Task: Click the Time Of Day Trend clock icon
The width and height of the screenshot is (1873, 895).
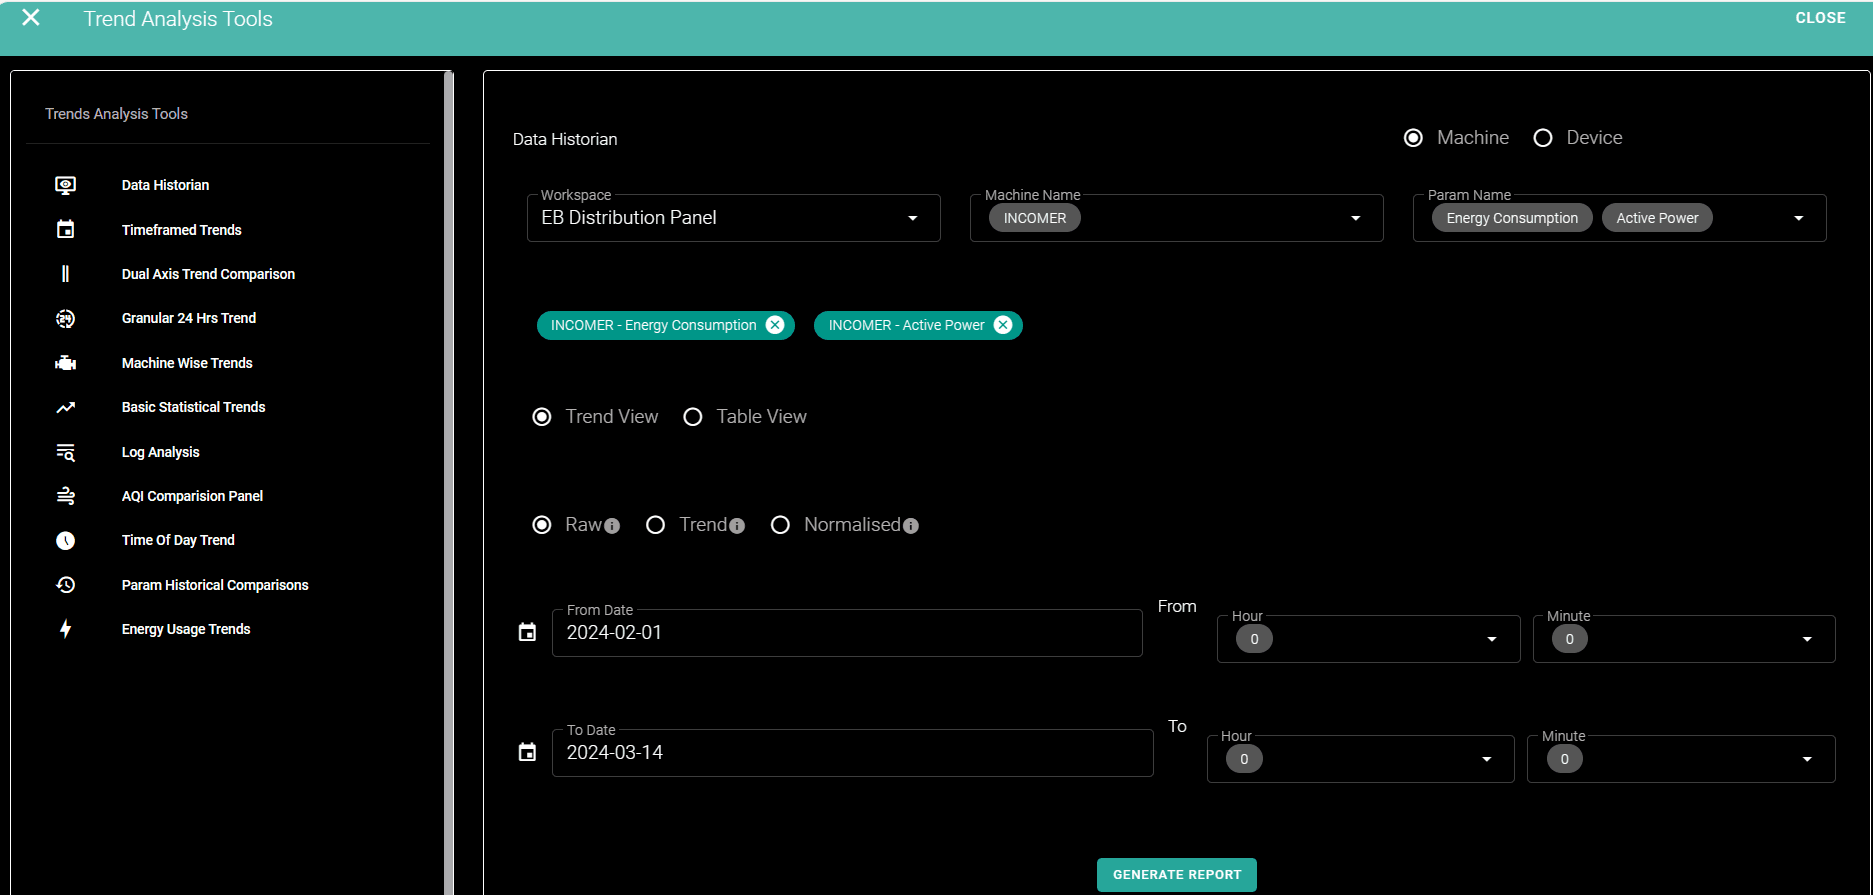Action: 65,541
